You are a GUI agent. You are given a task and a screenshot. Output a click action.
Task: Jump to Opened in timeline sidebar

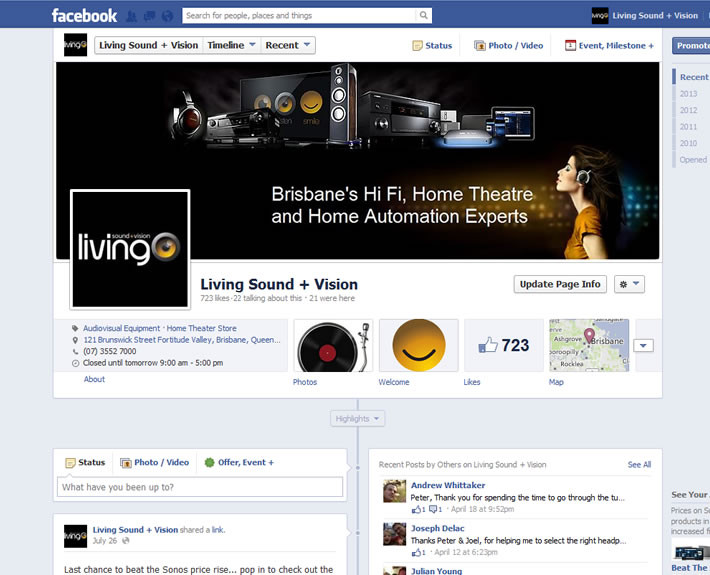[x=693, y=160]
